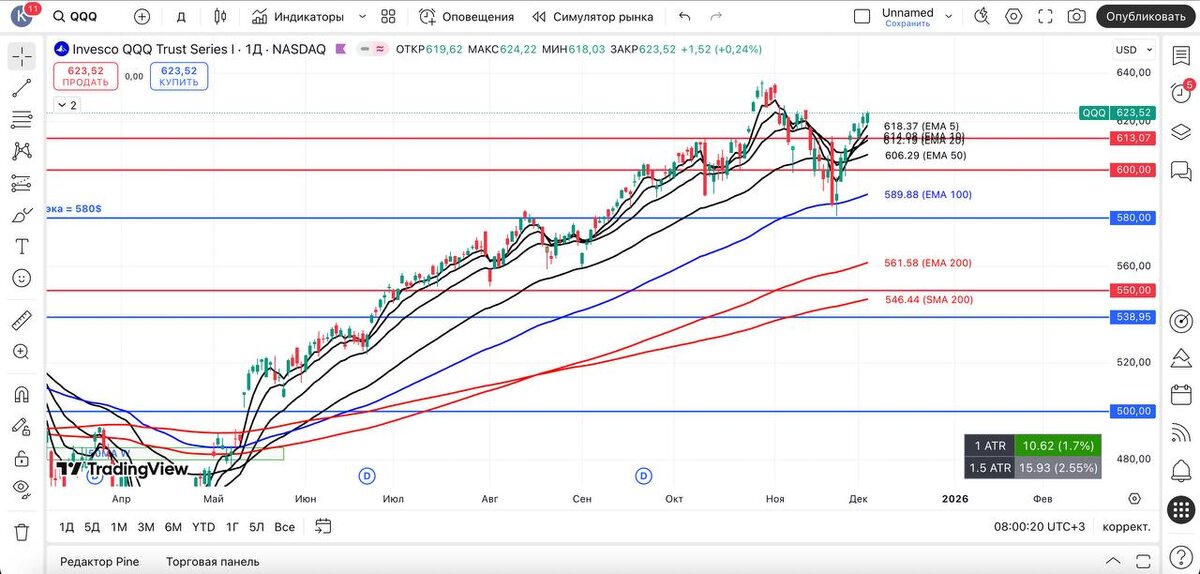This screenshot has height=574, width=1200.
Task: Click the Опубликовать button
Action: [1144, 17]
